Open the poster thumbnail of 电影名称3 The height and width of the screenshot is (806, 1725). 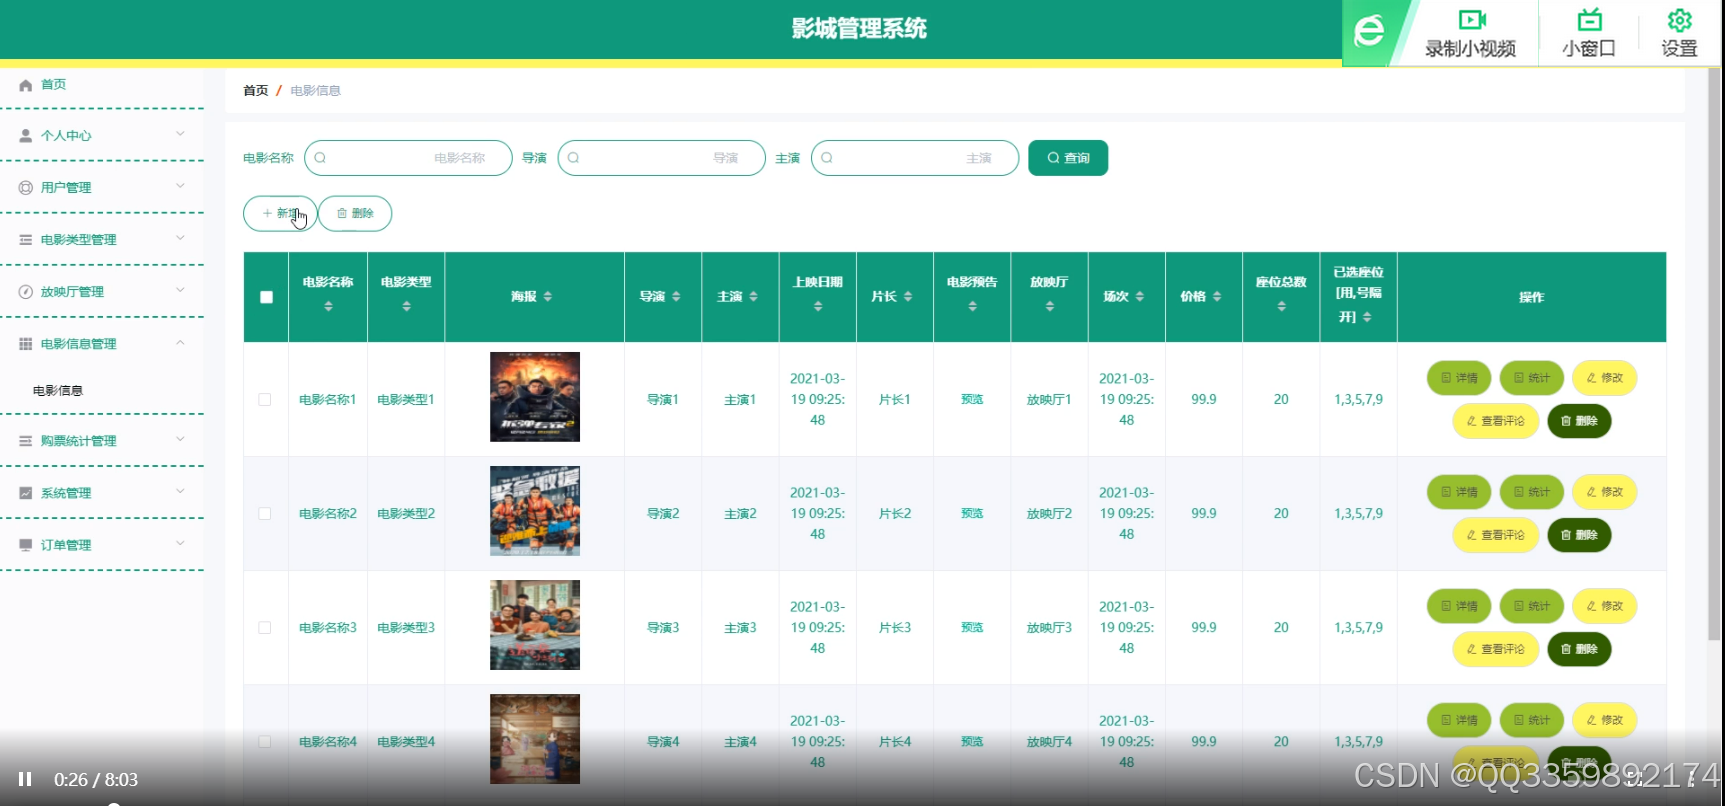(535, 625)
